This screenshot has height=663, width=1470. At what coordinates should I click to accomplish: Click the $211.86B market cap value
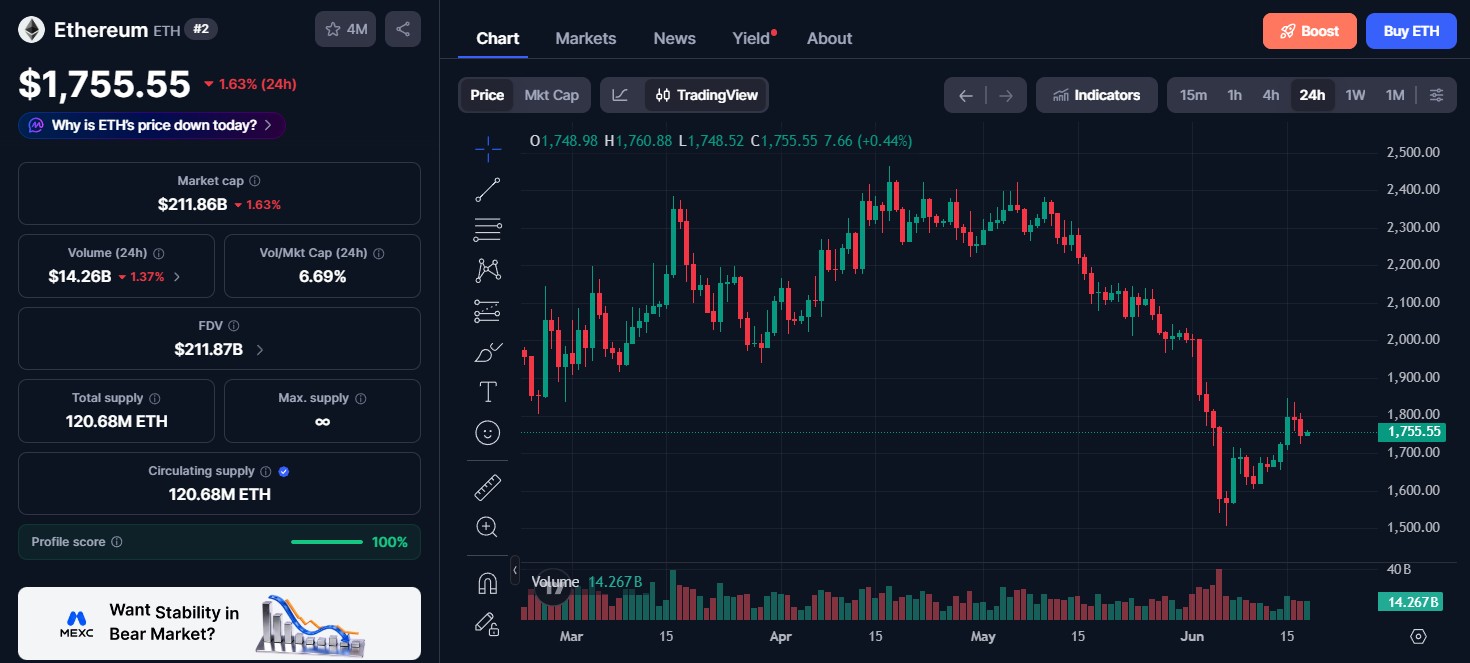193,204
